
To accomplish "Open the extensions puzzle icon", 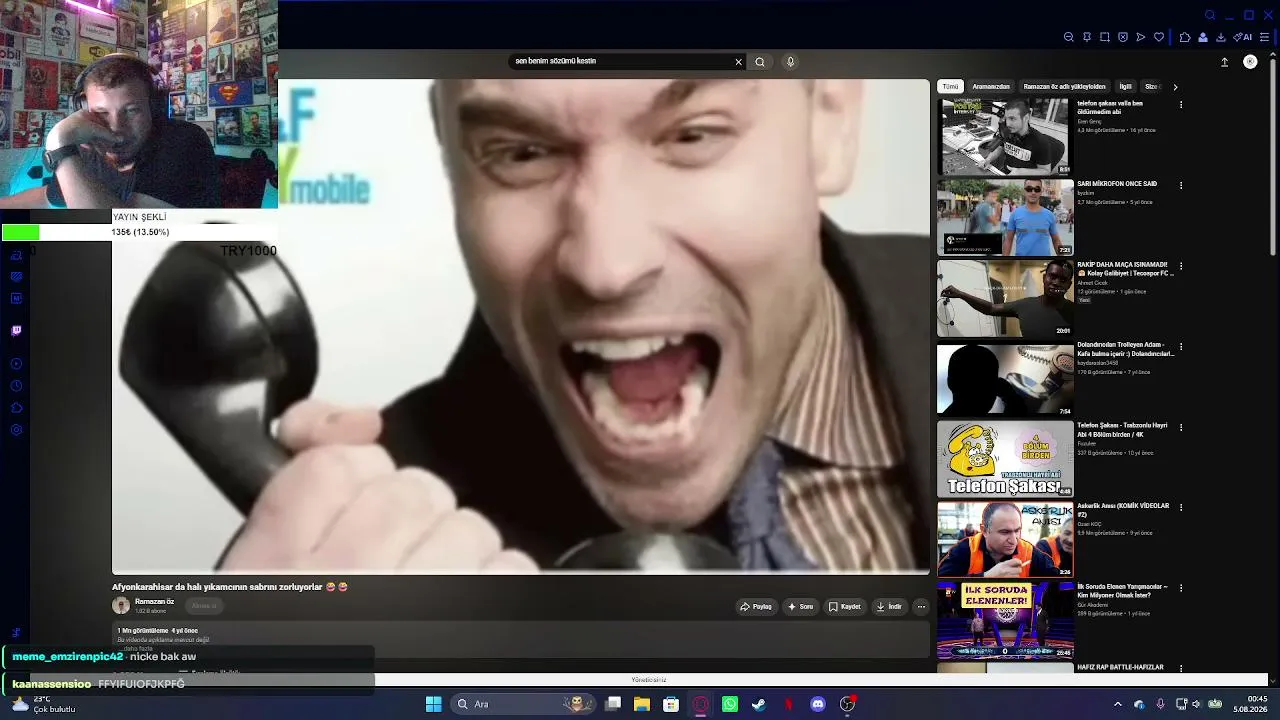I will tap(1185, 37).
